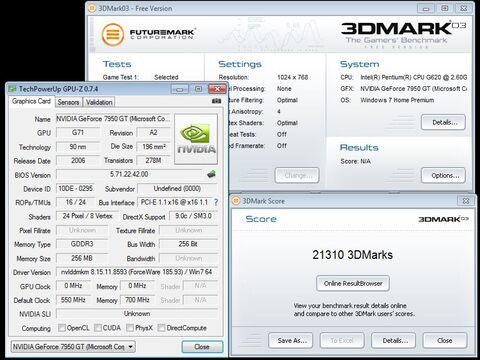480x360 pixels.
Task: Toggle the CUDA checkbox
Action: tap(98, 328)
